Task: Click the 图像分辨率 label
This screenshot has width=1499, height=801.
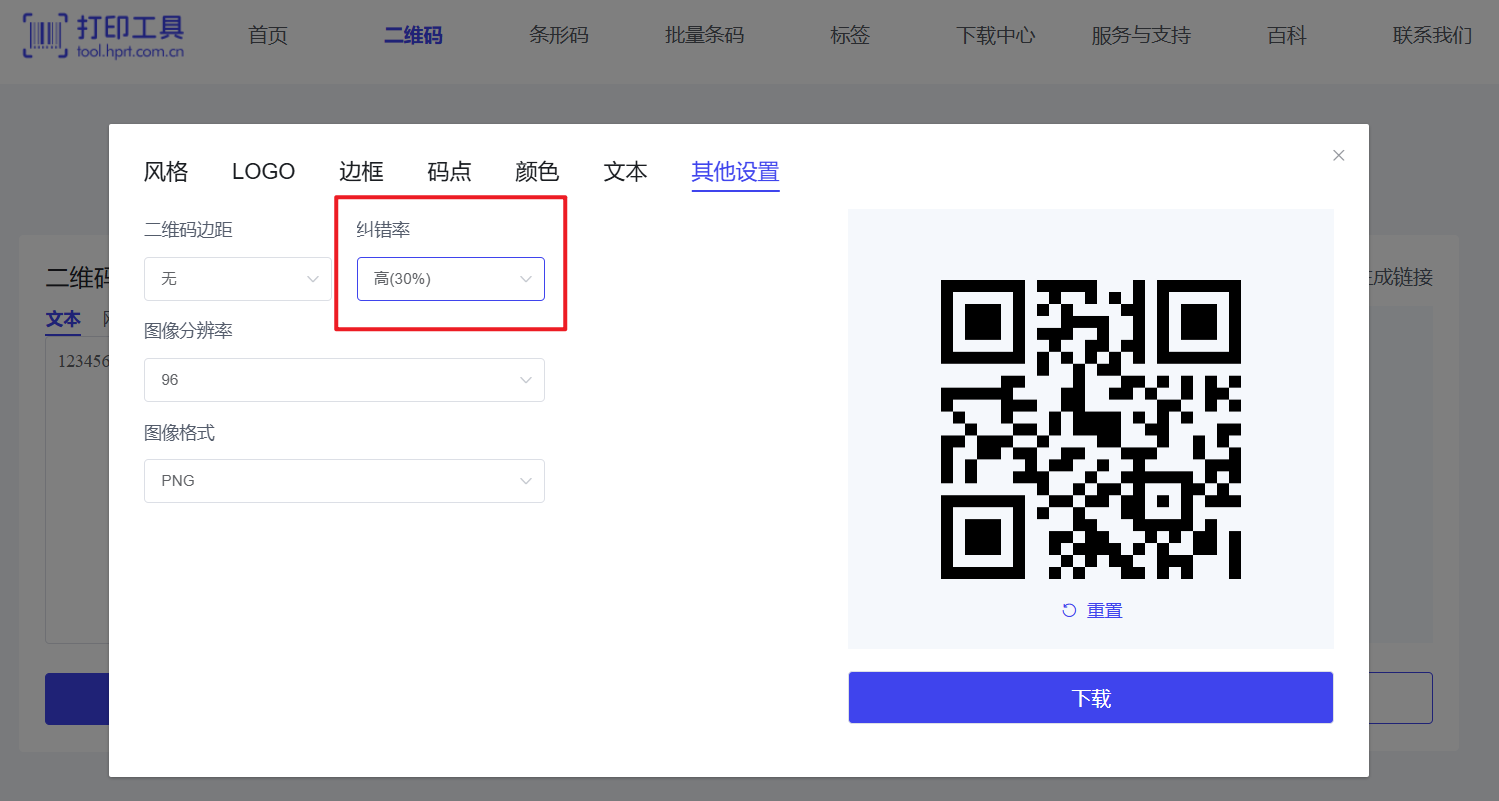Action: click(x=188, y=331)
